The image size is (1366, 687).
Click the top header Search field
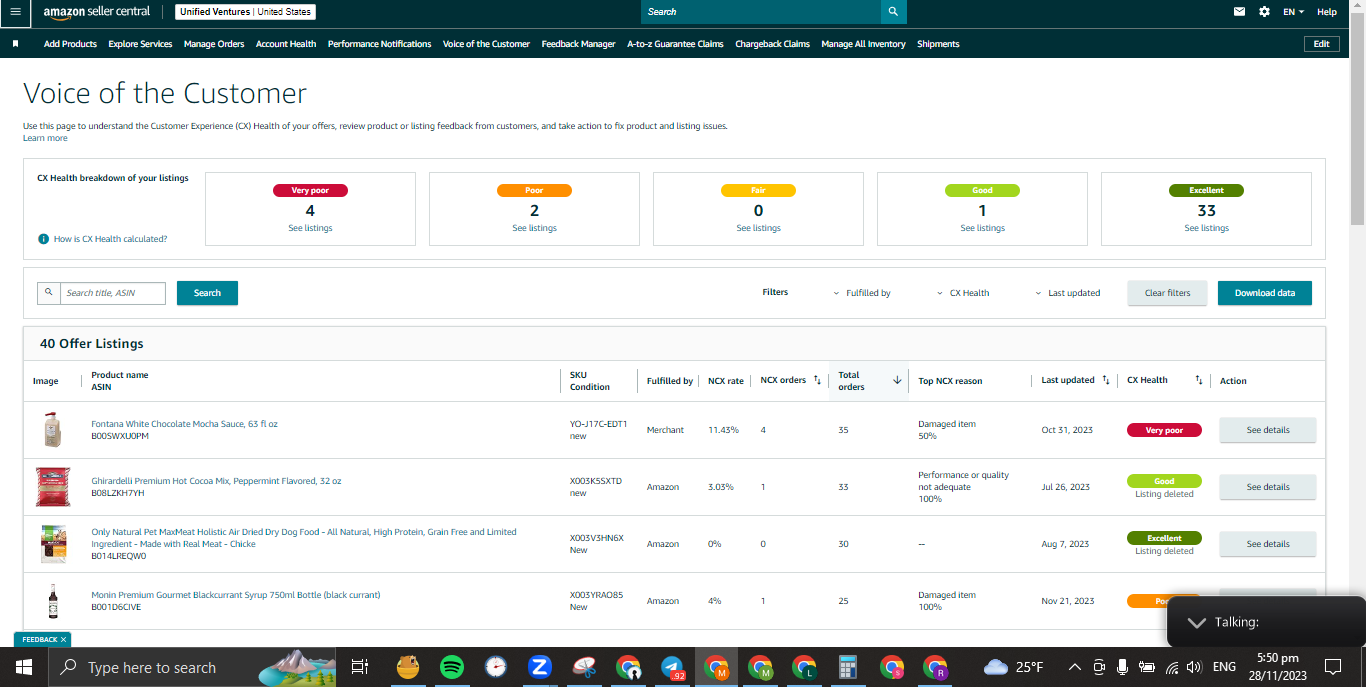(x=761, y=12)
